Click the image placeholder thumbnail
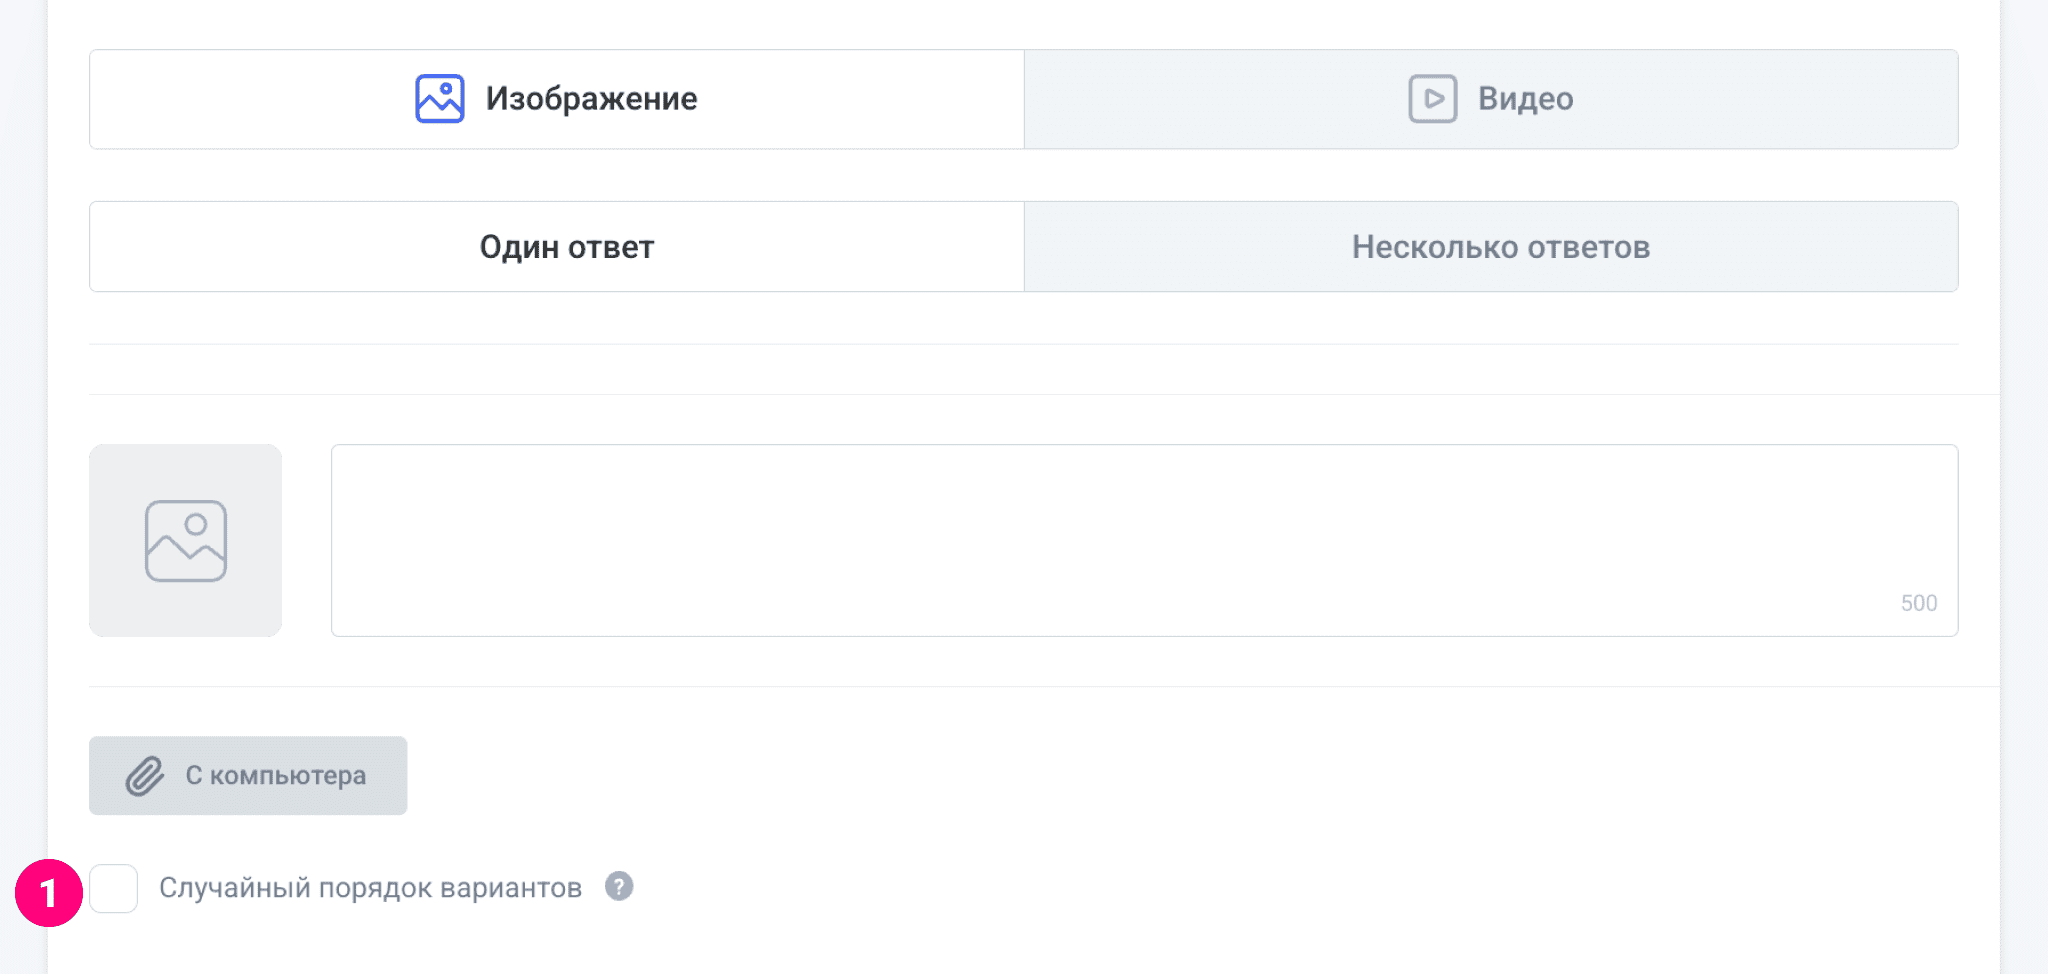This screenshot has height=974, width=2048. pos(186,540)
